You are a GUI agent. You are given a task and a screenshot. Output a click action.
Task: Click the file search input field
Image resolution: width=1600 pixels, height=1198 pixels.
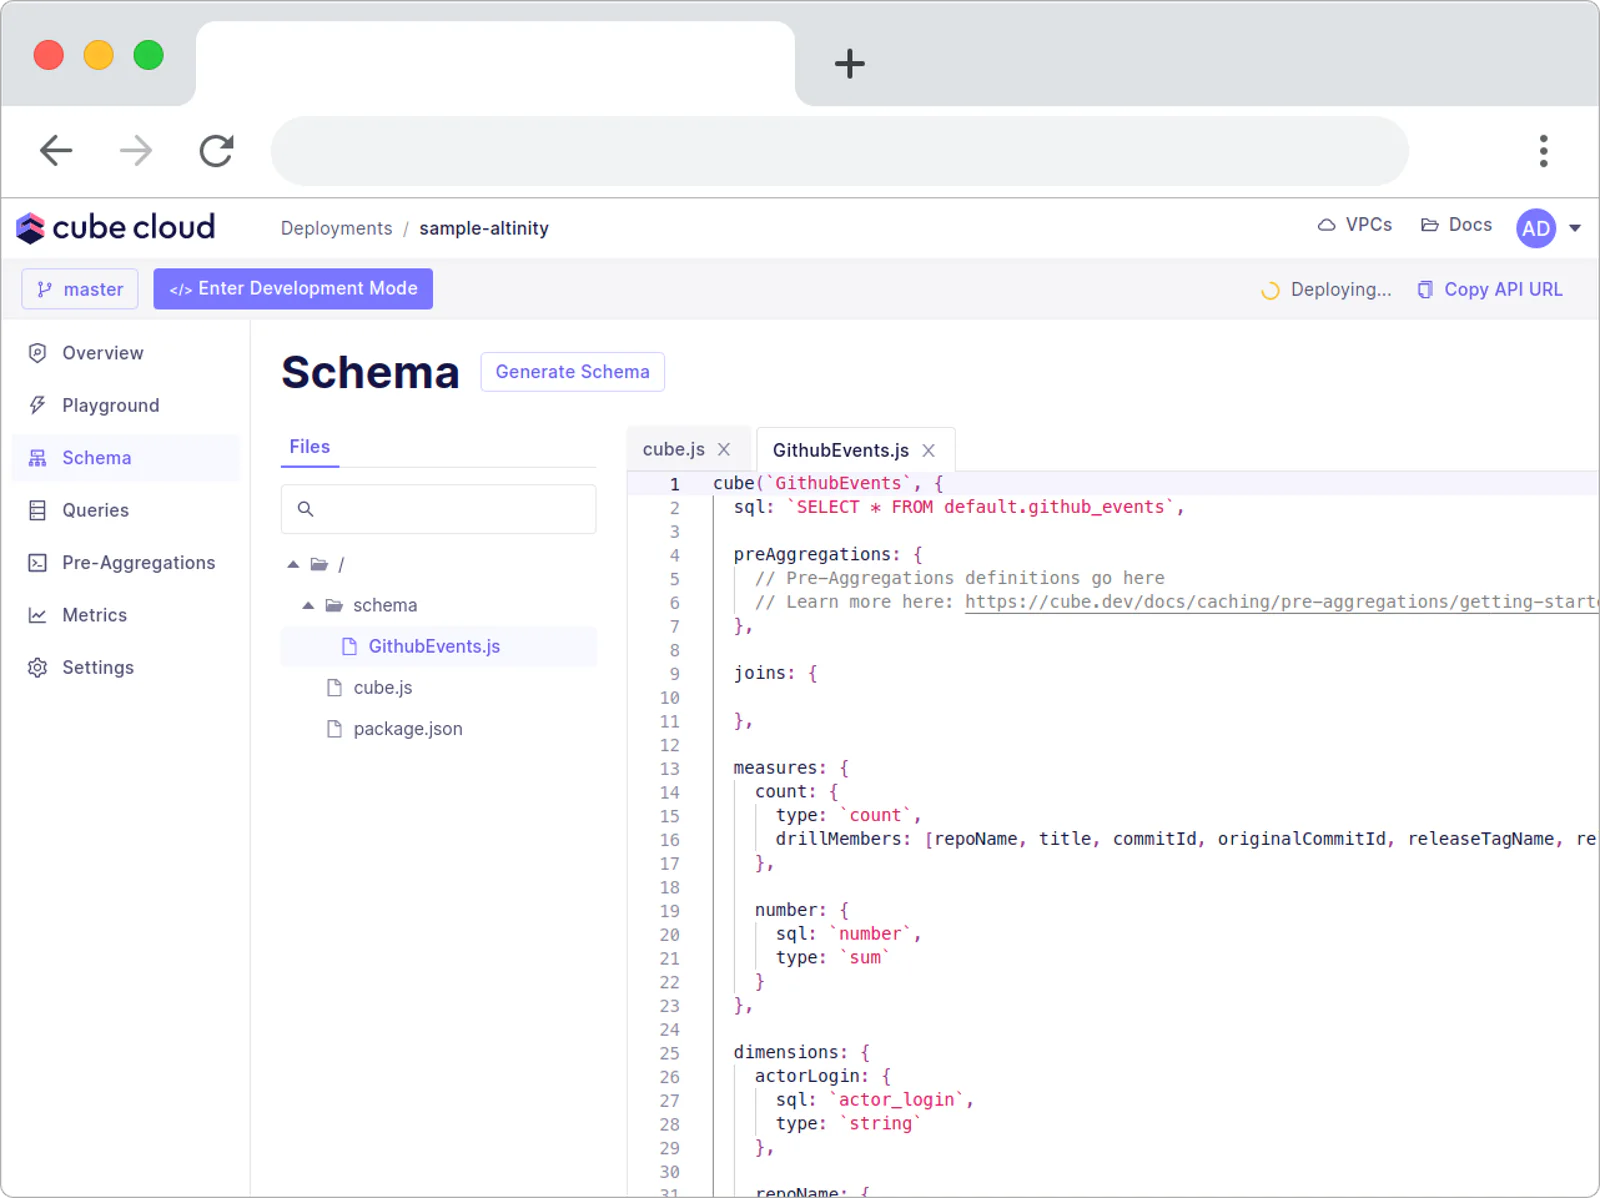[438, 509]
